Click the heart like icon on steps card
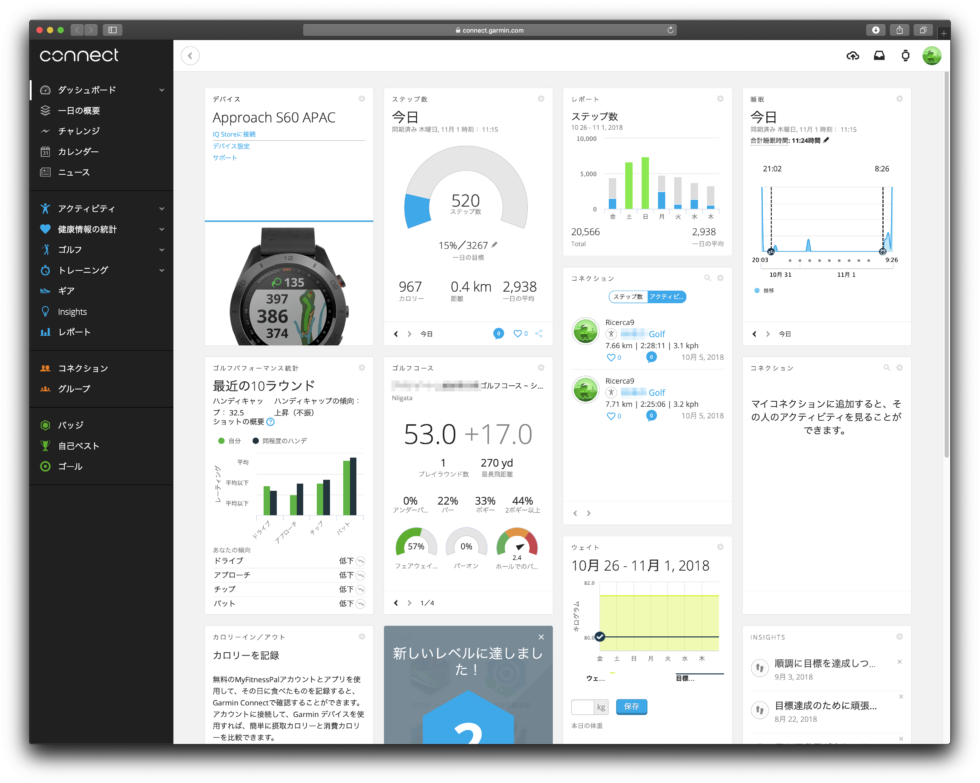 (x=518, y=333)
